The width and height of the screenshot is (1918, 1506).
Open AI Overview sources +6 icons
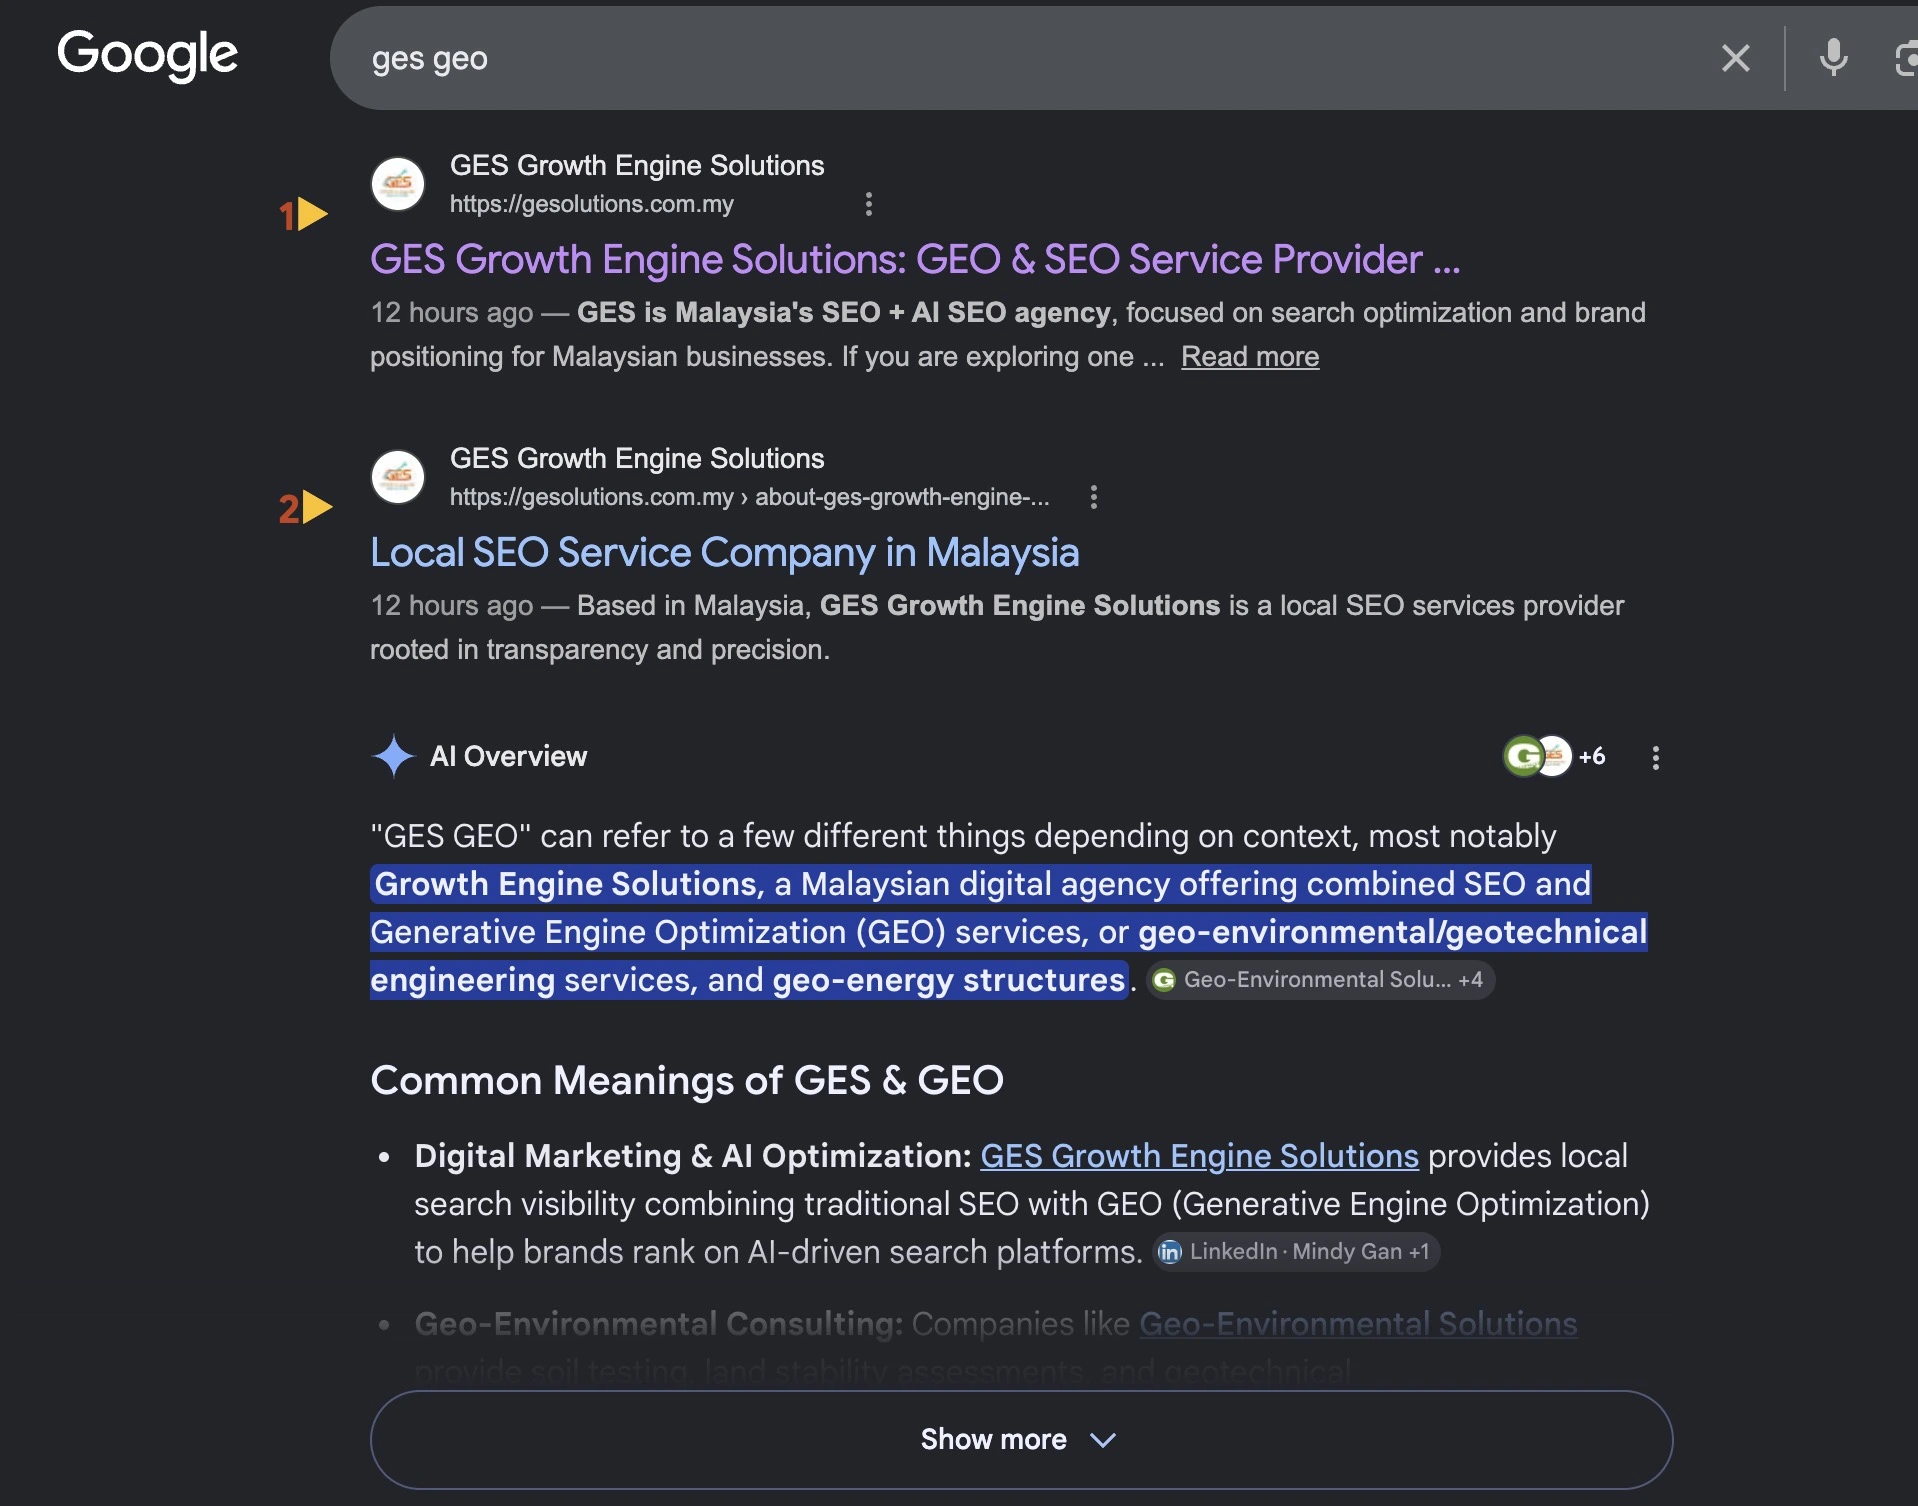point(1554,756)
